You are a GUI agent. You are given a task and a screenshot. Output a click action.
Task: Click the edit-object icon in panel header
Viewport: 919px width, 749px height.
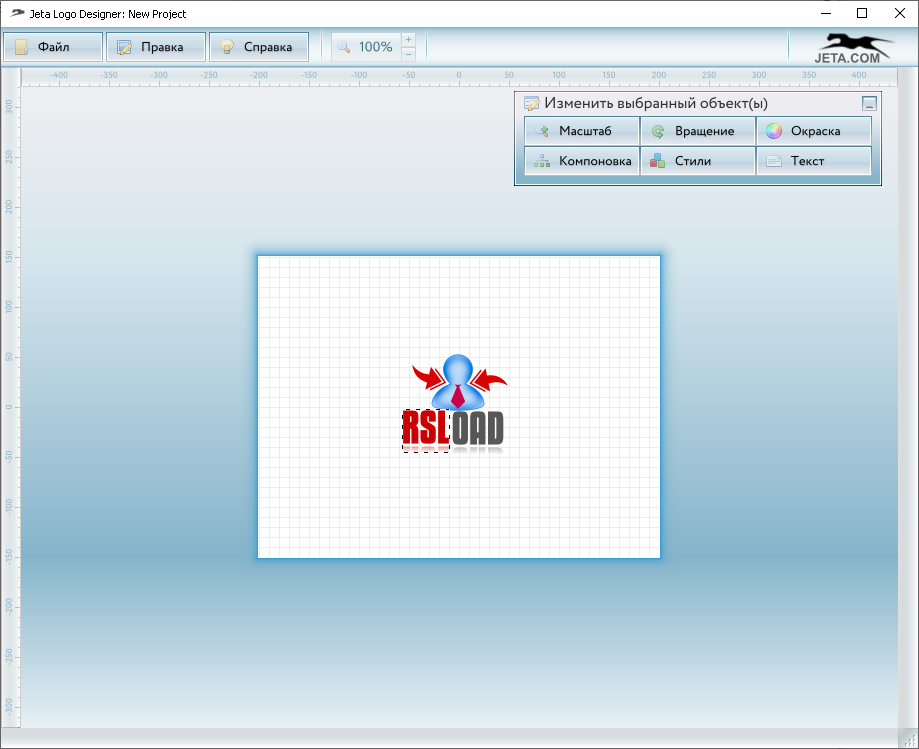(532, 104)
